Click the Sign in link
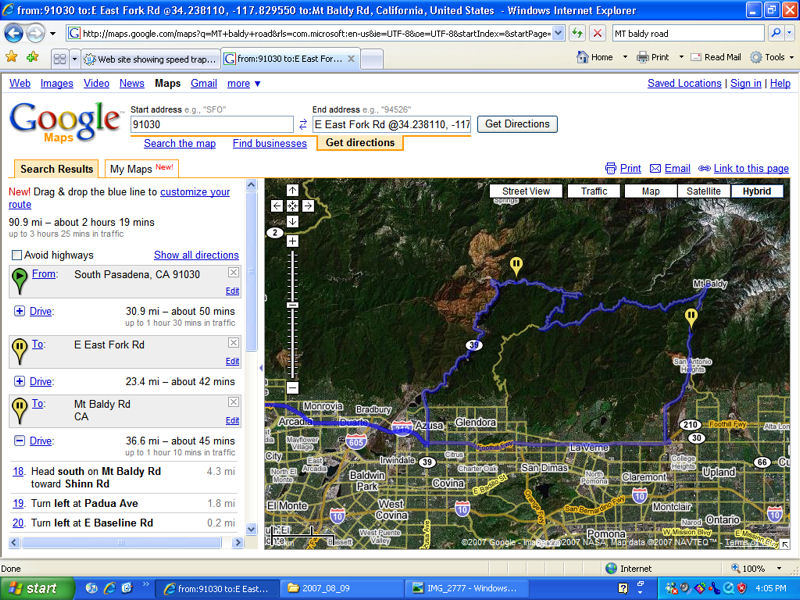The height and width of the screenshot is (600, 800). [745, 83]
